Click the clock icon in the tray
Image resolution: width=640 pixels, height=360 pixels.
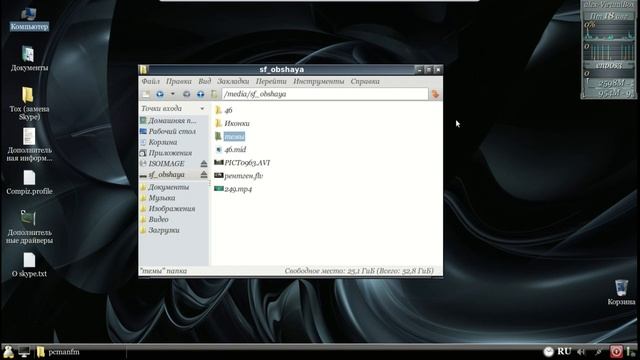coord(548,352)
